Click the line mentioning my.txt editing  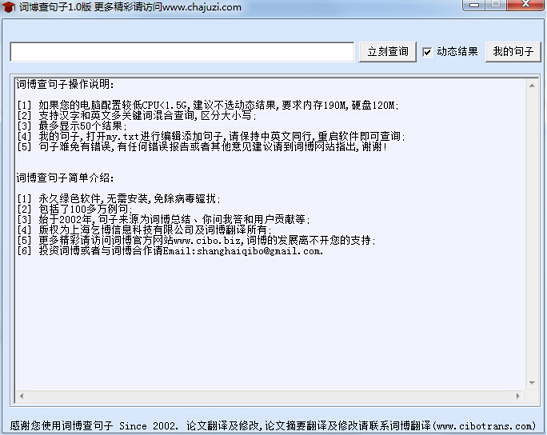211,136
